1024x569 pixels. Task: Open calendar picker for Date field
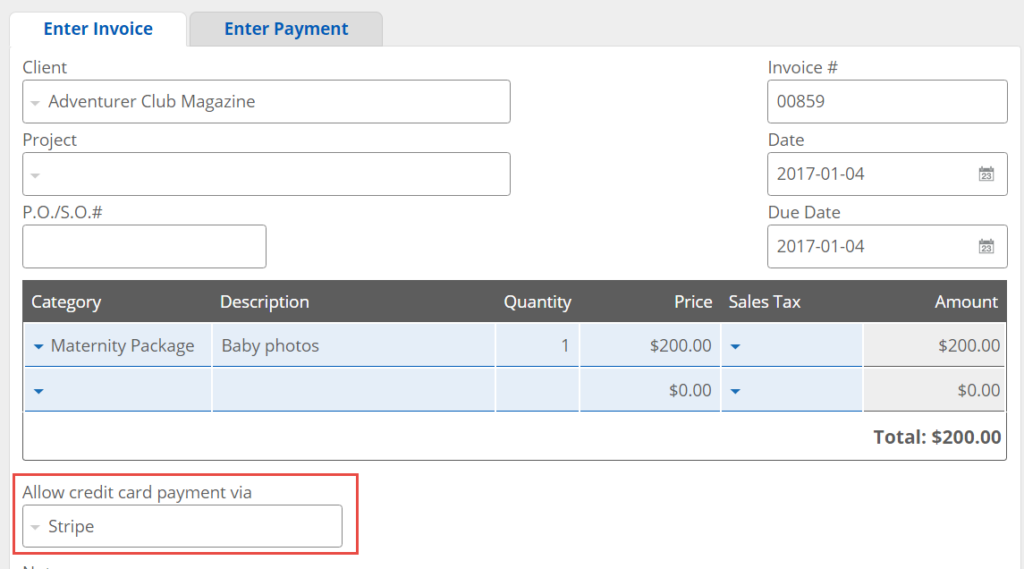(985, 174)
